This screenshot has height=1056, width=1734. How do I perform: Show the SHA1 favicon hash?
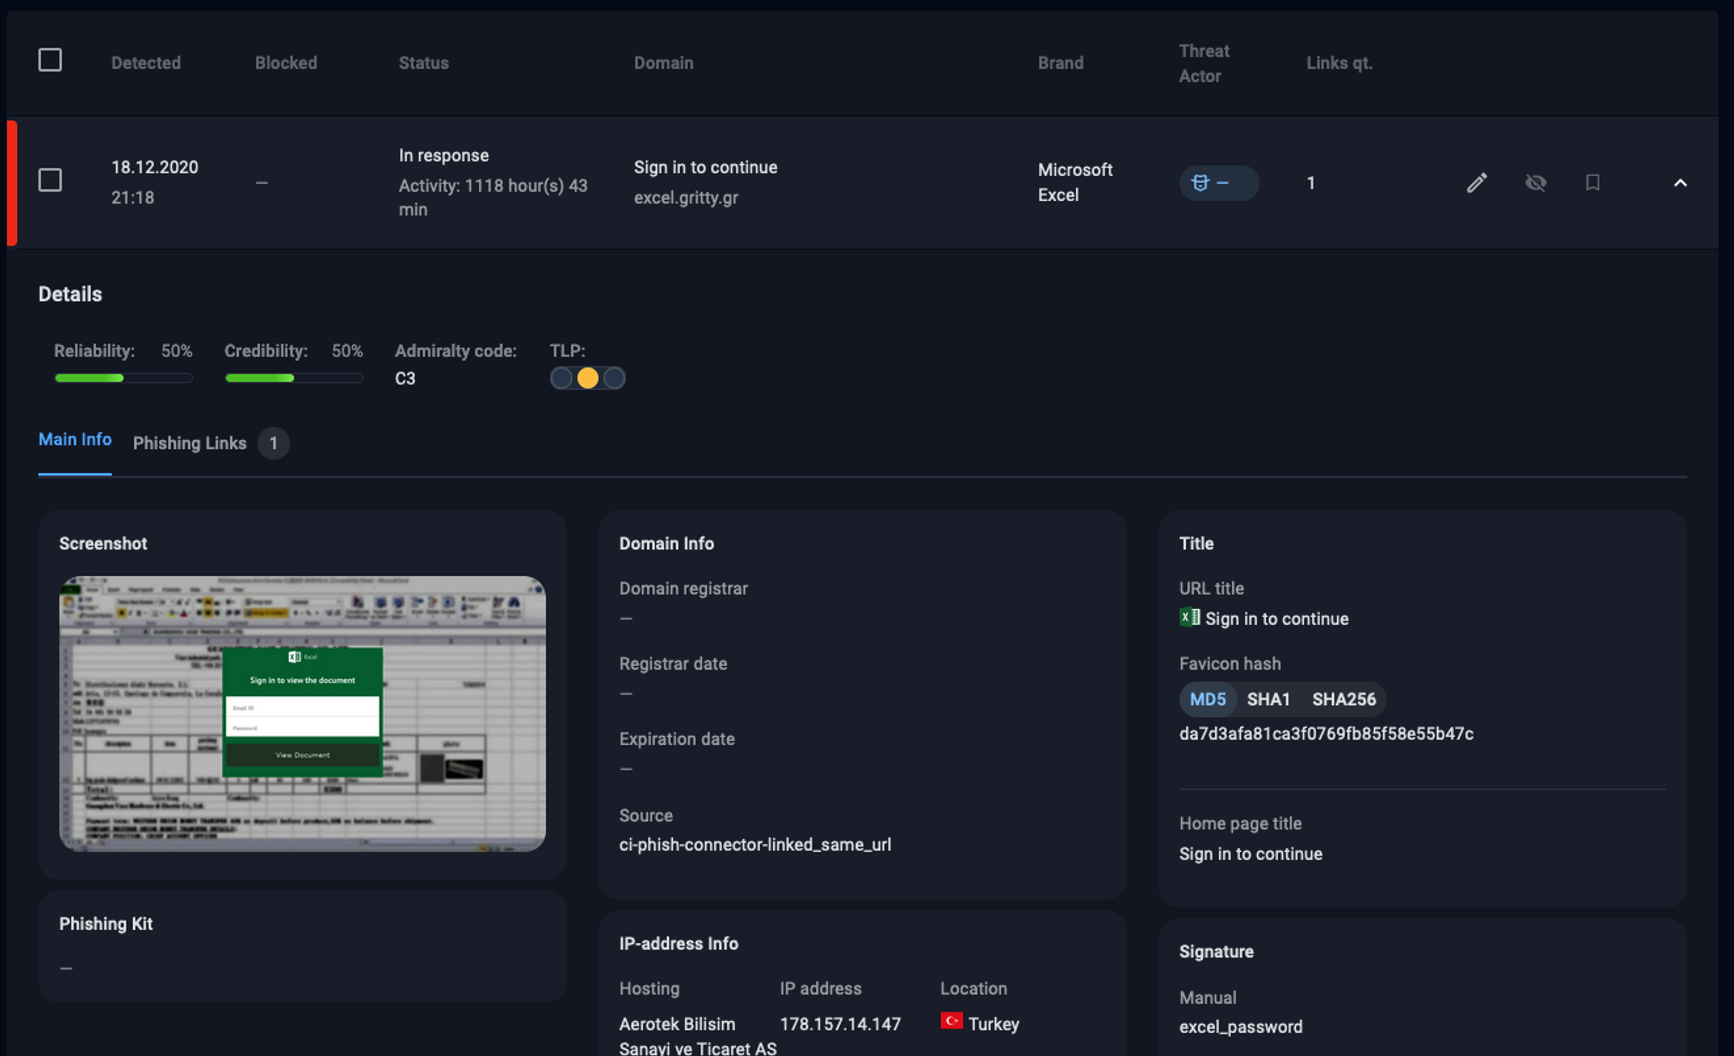coord(1268,699)
